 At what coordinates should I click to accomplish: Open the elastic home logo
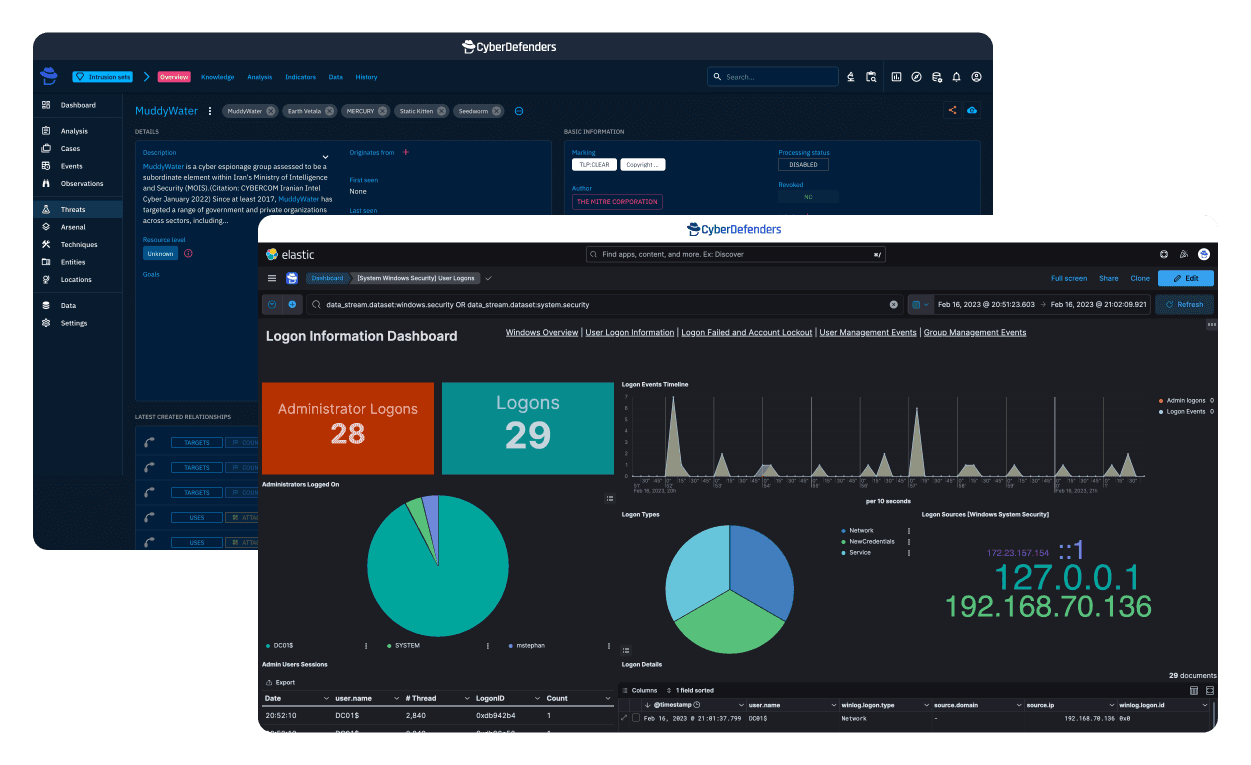(x=290, y=254)
